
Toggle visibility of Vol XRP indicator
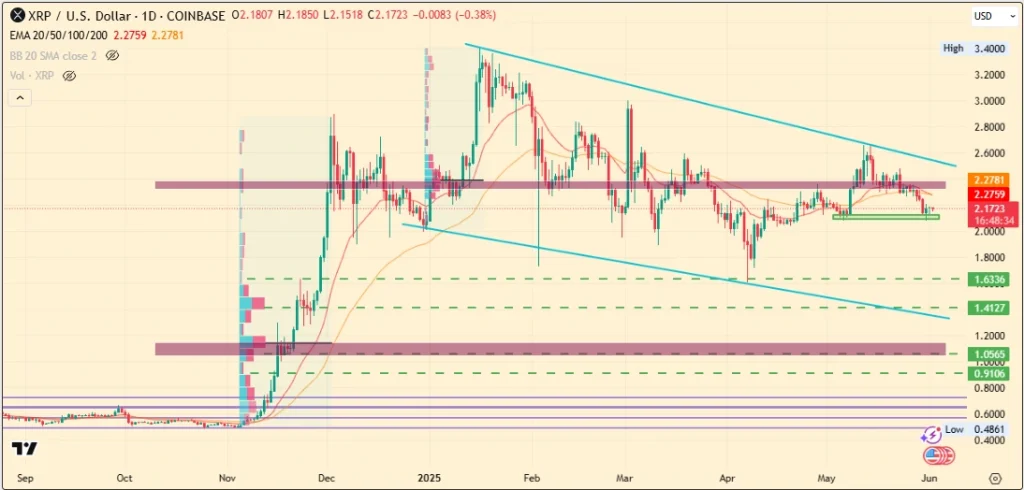69,76
